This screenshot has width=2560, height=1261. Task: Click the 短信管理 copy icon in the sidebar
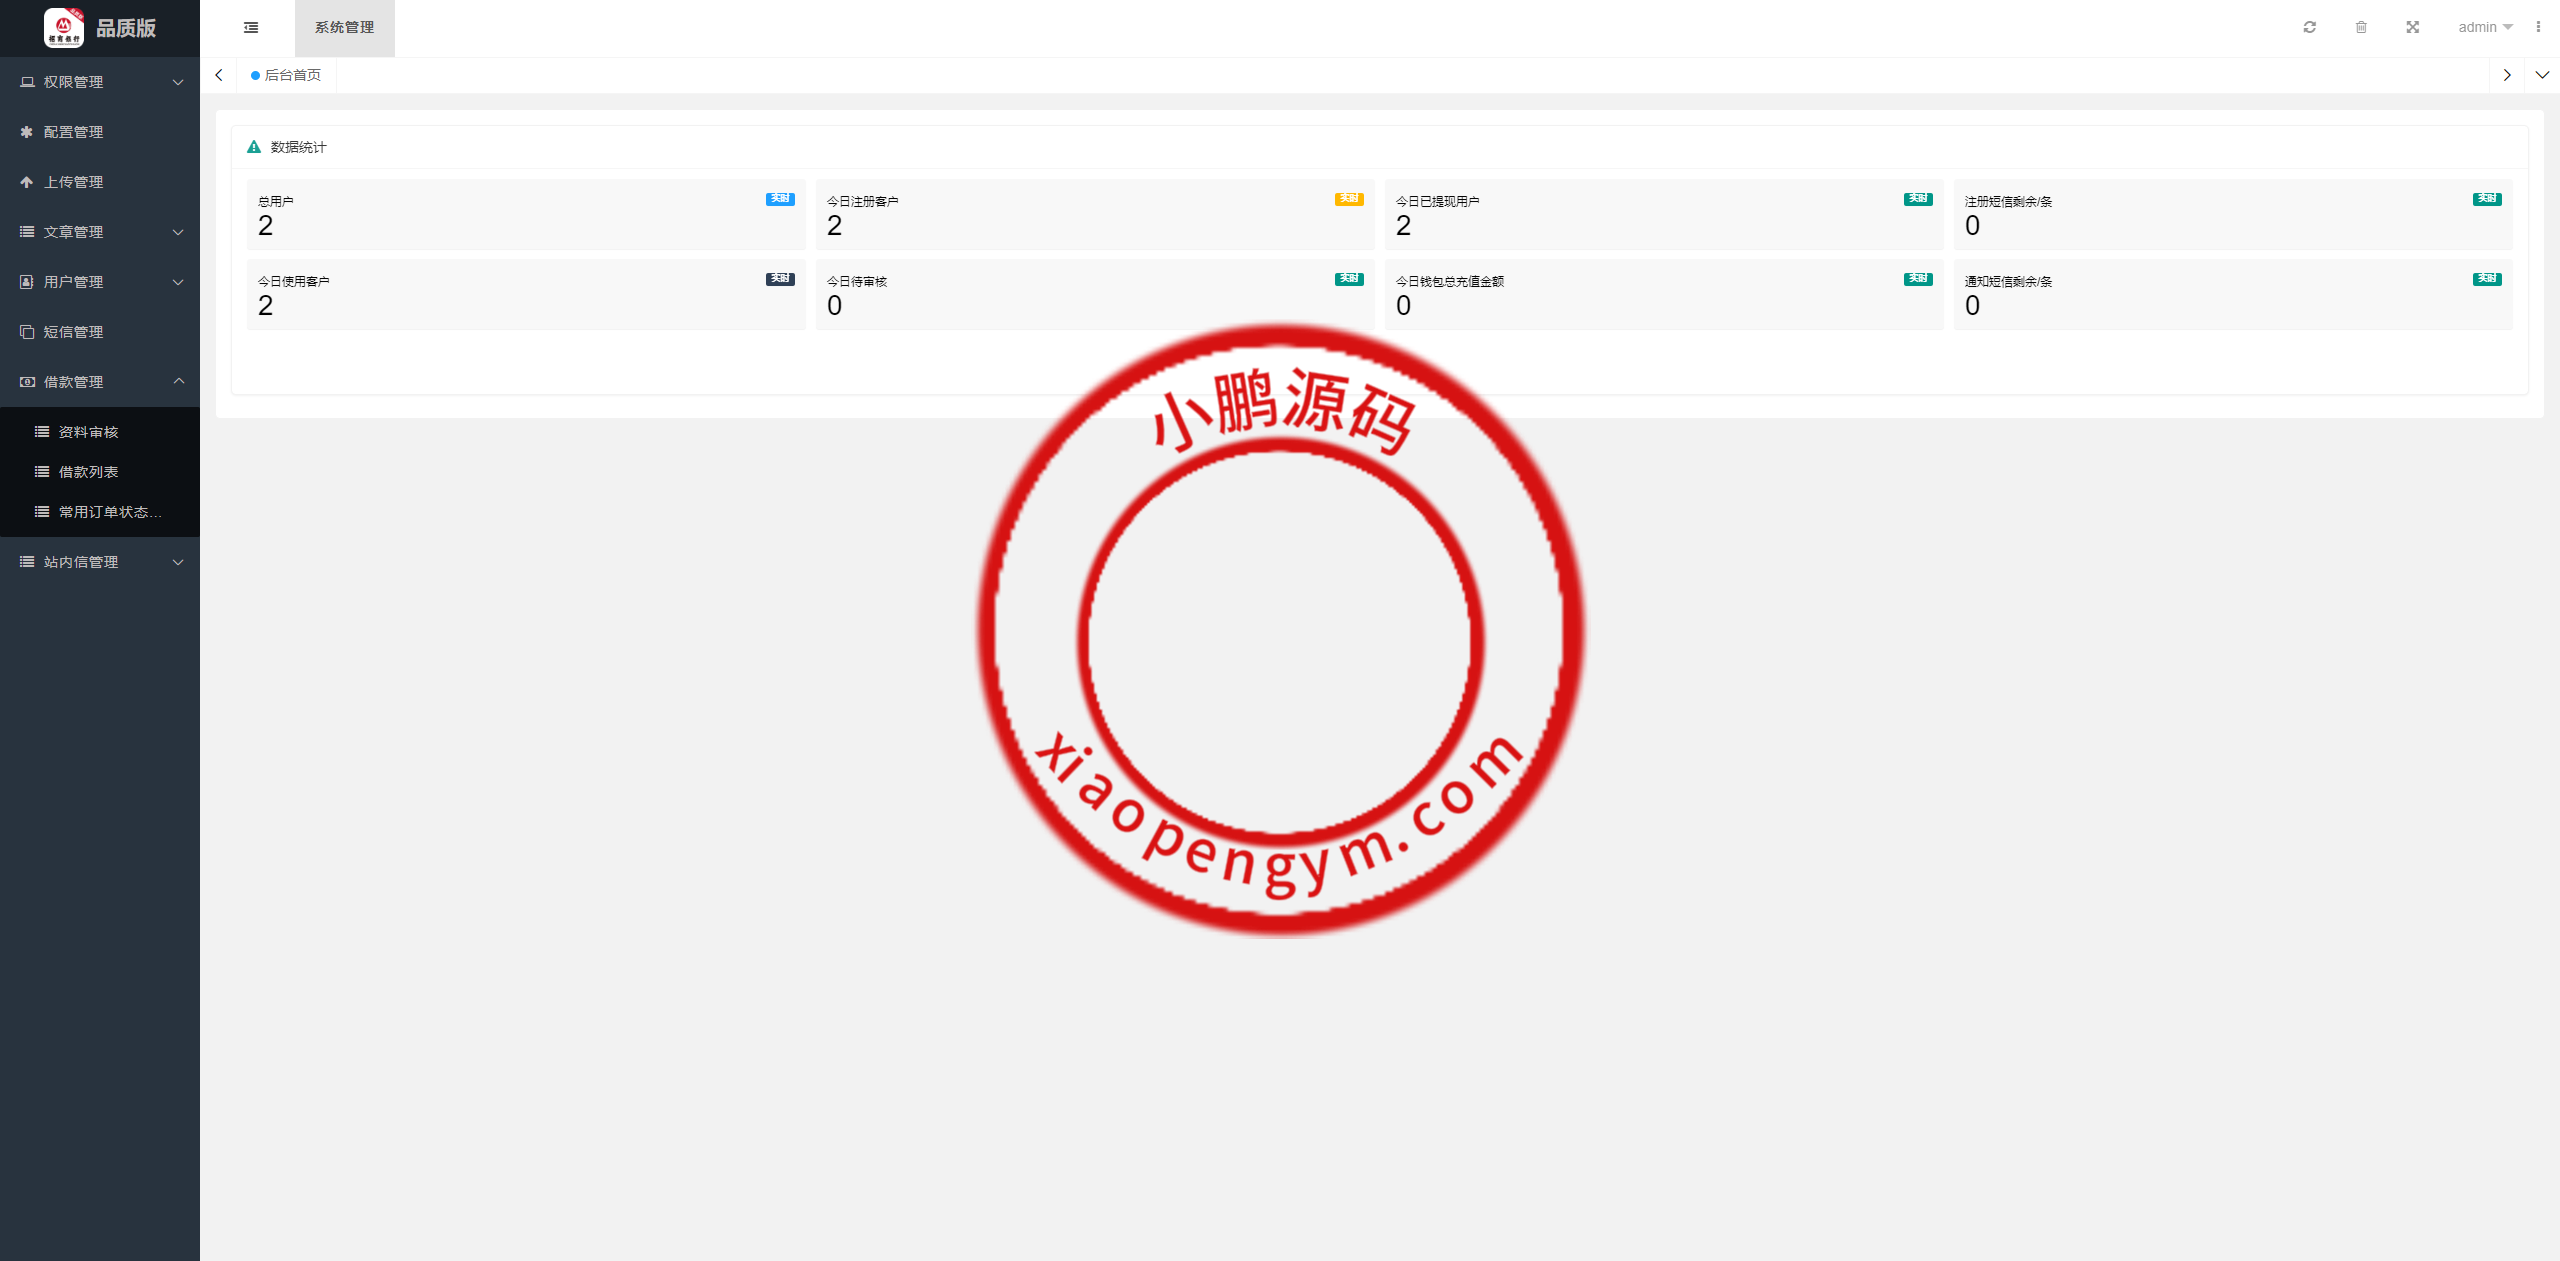[x=26, y=331]
